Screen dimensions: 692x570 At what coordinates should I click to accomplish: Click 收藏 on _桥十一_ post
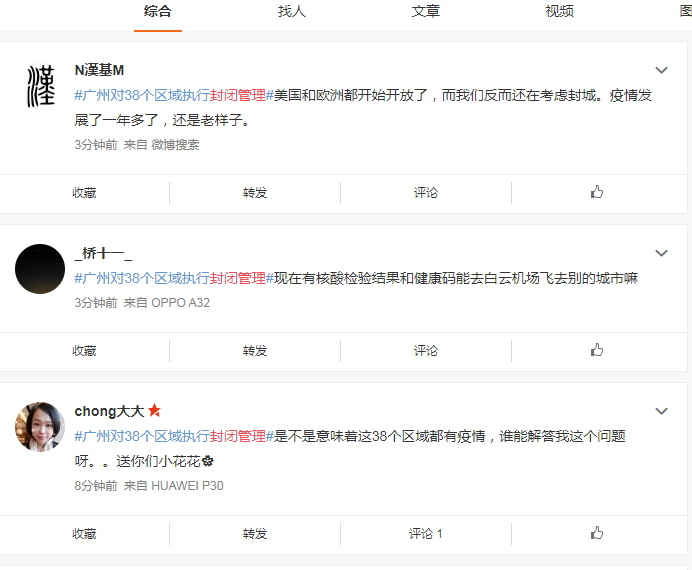84,351
